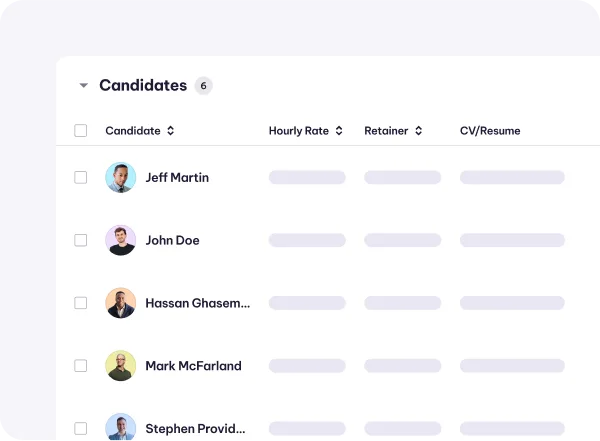Image resolution: width=600 pixels, height=441 pixels.
Task: Click Jeff Martin's avatar photo
Action: coord(120,178)
